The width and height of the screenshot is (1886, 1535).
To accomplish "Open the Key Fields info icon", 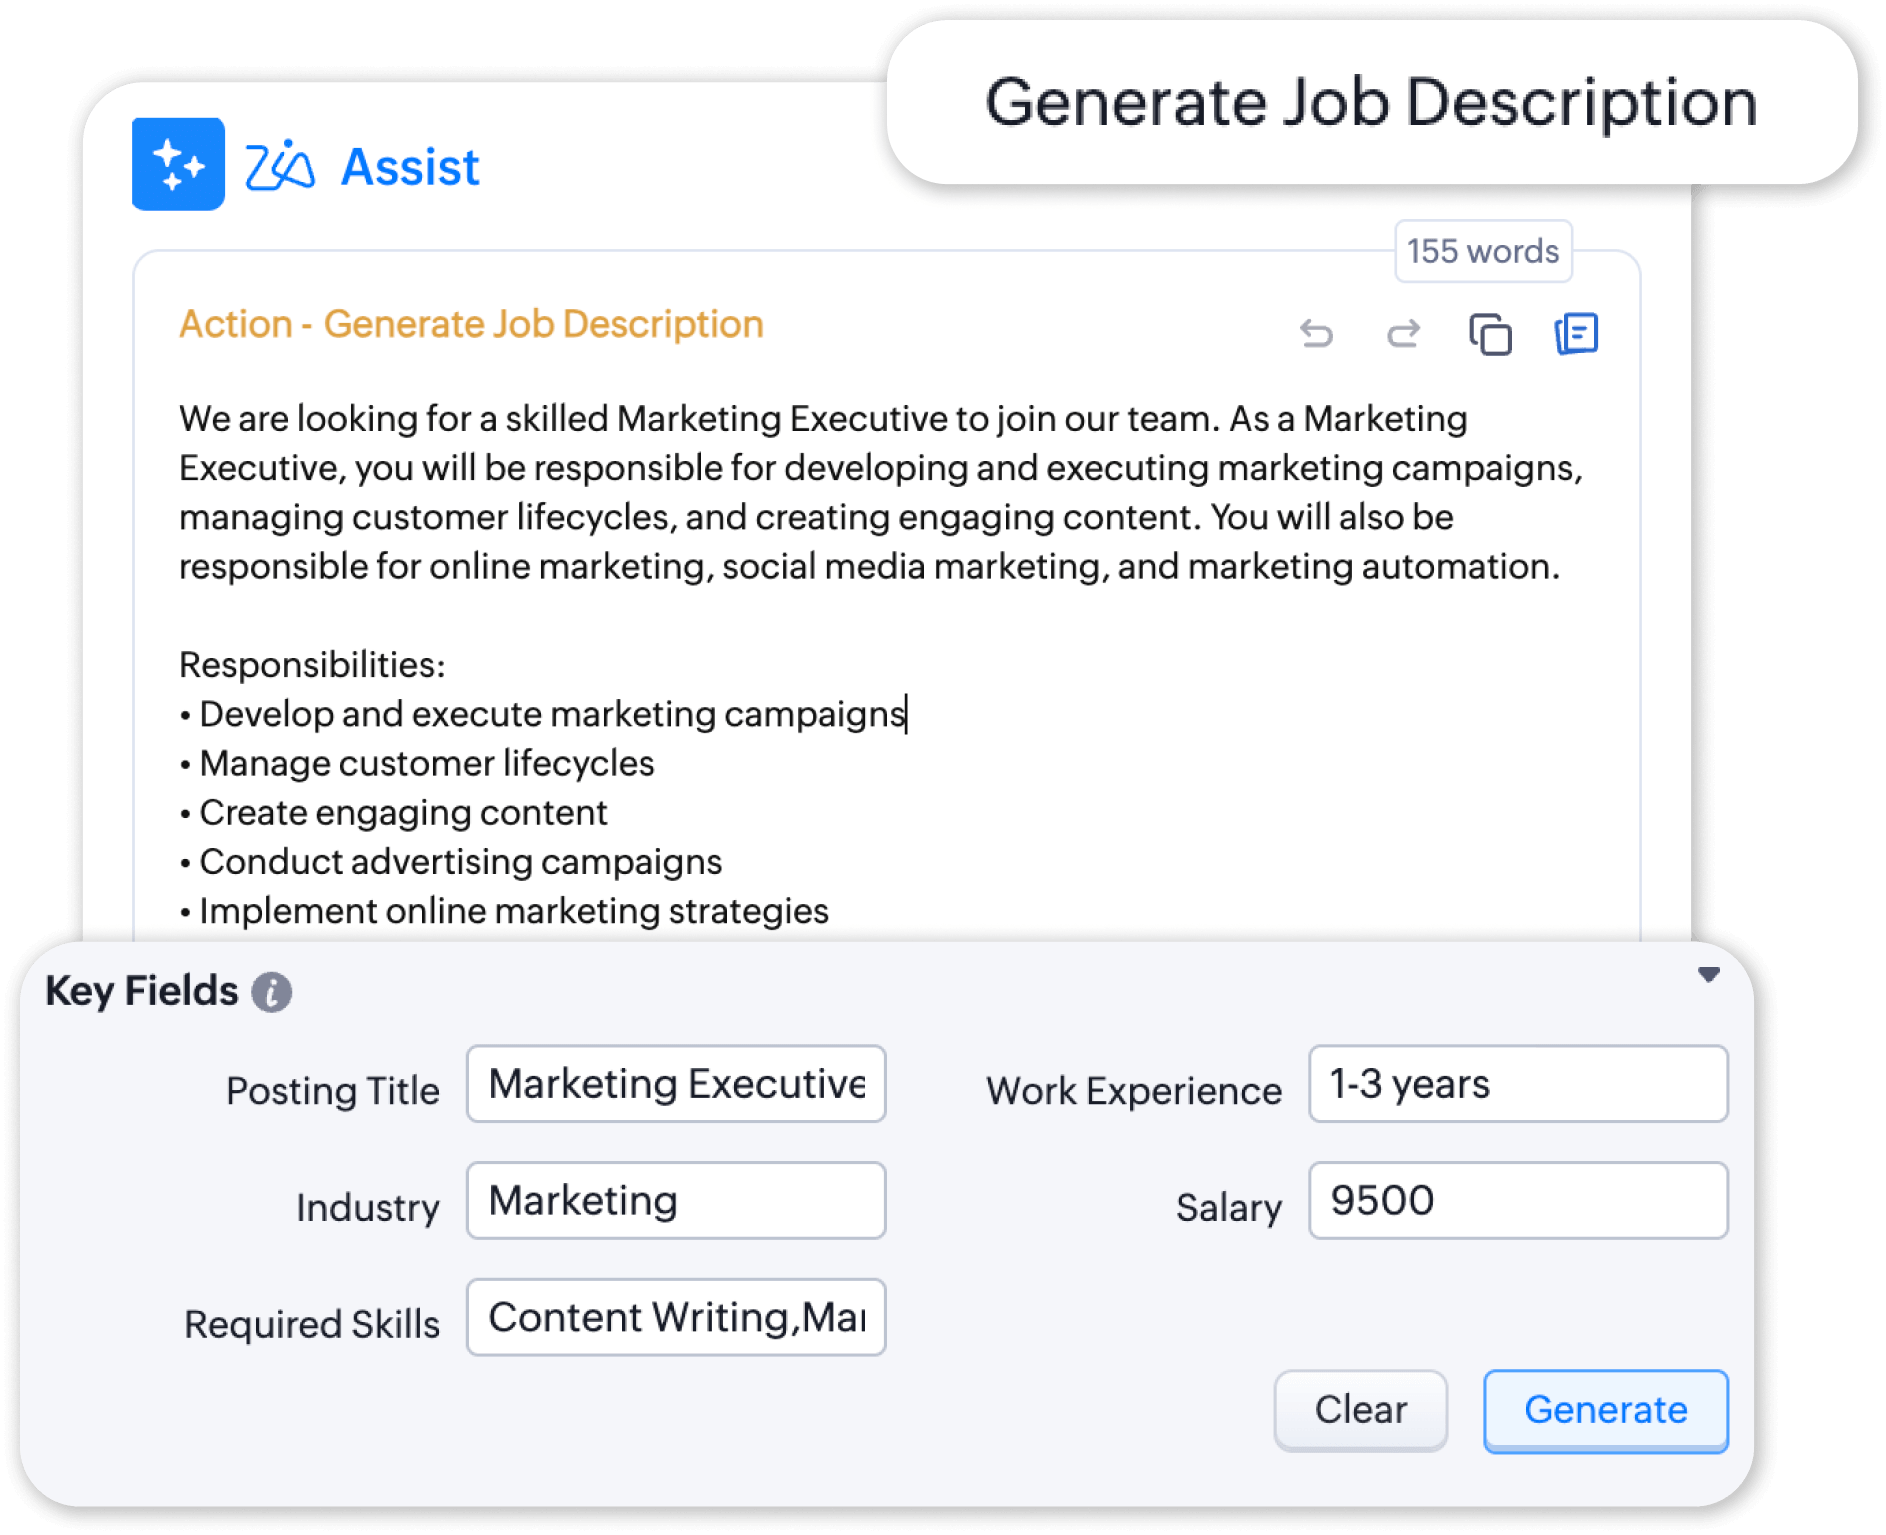I will click(x=271, y=992).
